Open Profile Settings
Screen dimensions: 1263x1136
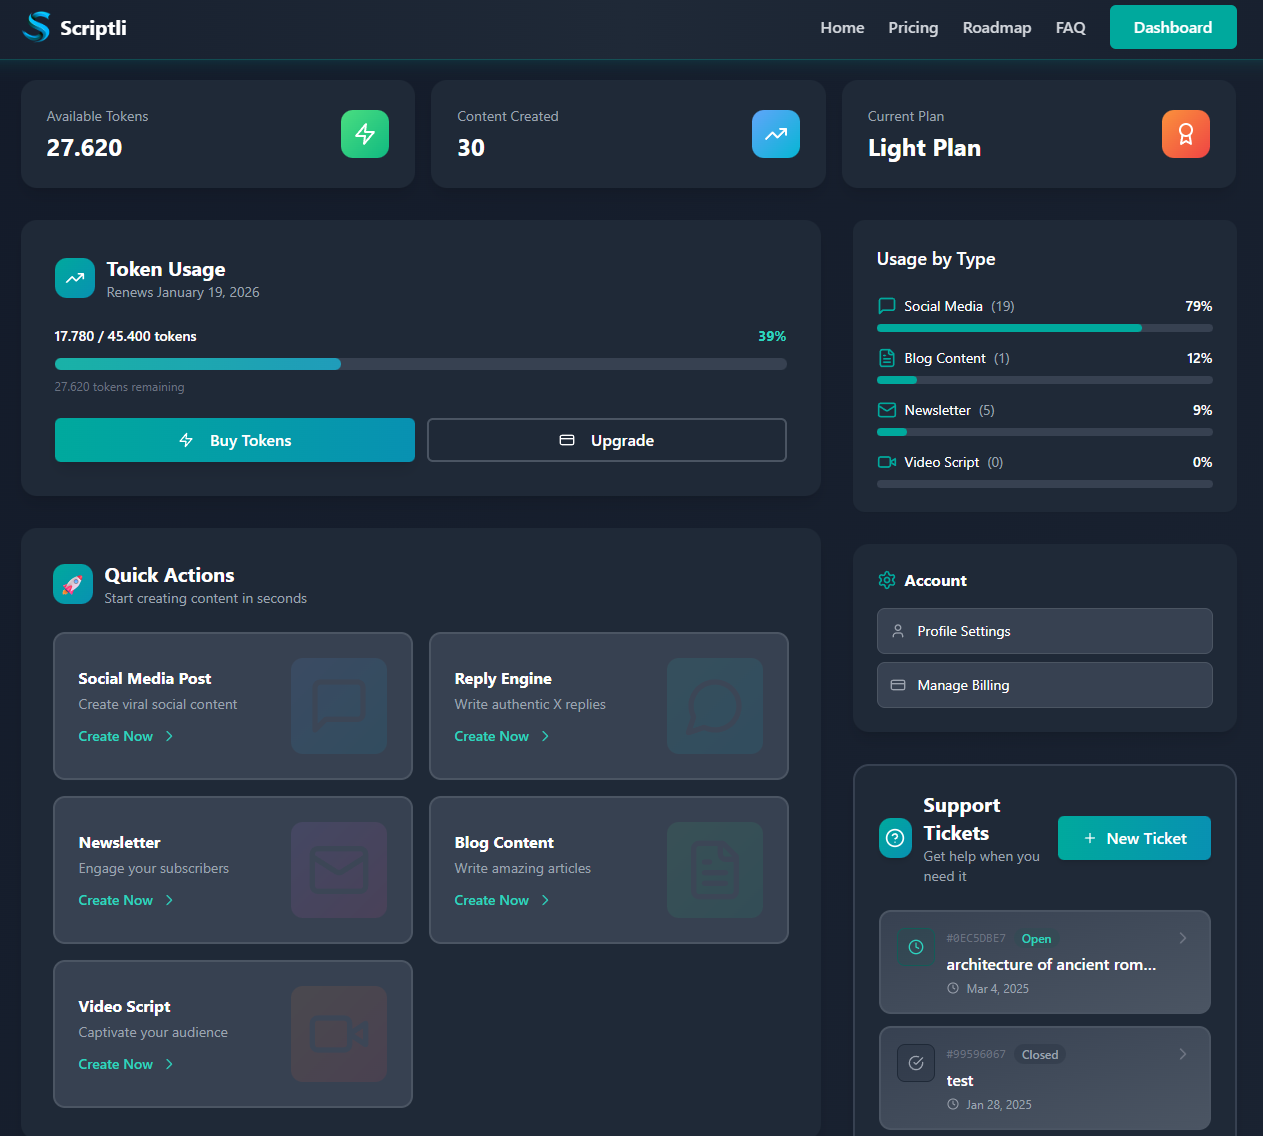point(1045,631)
